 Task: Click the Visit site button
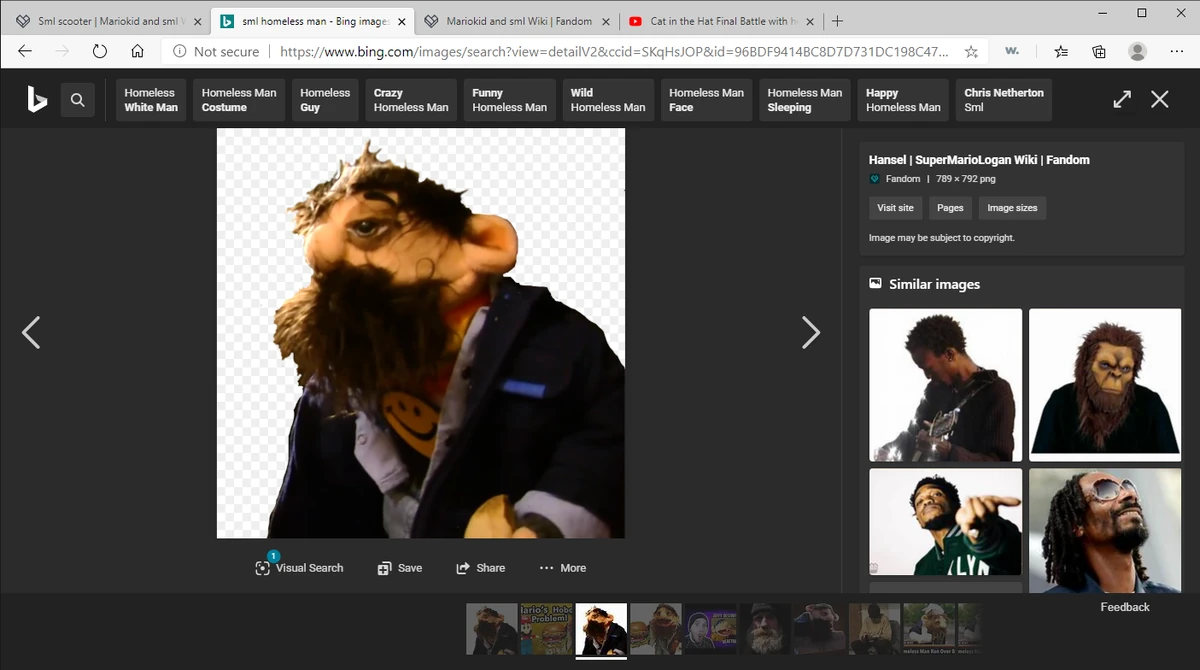tap(895, 208)
